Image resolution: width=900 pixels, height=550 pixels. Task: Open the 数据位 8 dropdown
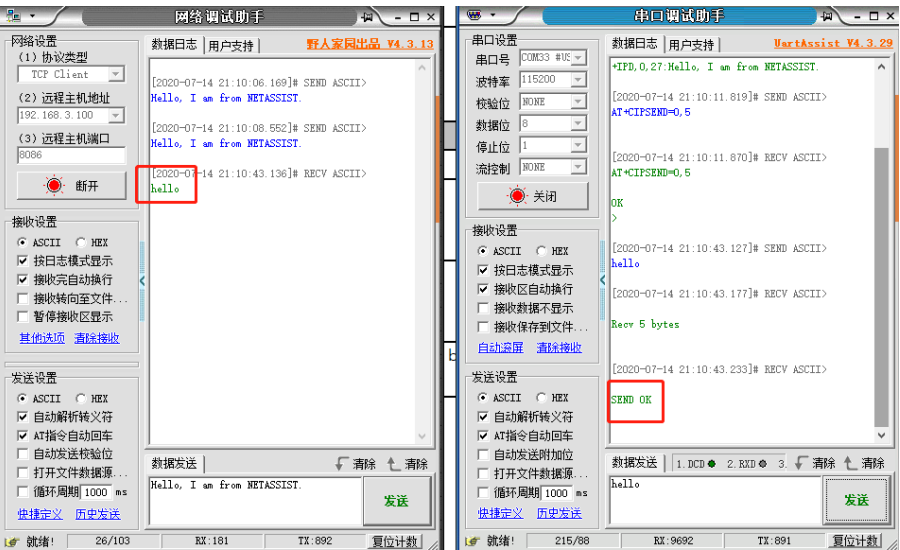coord(578,123)
